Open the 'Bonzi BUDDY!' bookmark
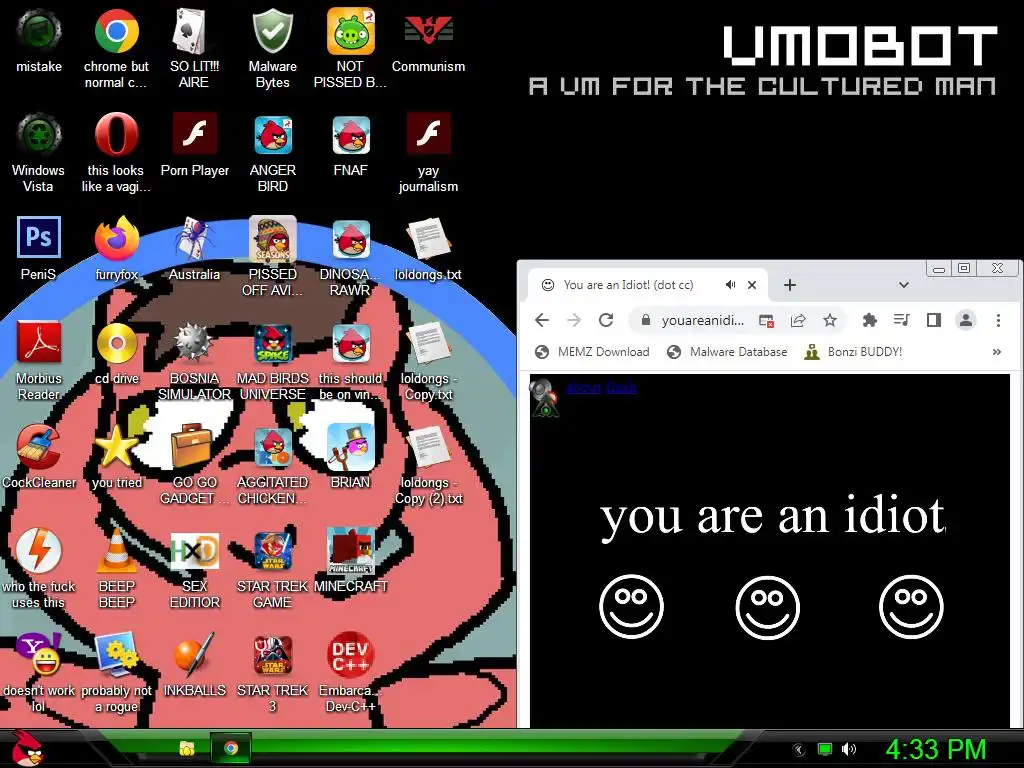Viewport: 1024px width, 768px height. click(853, 352)
